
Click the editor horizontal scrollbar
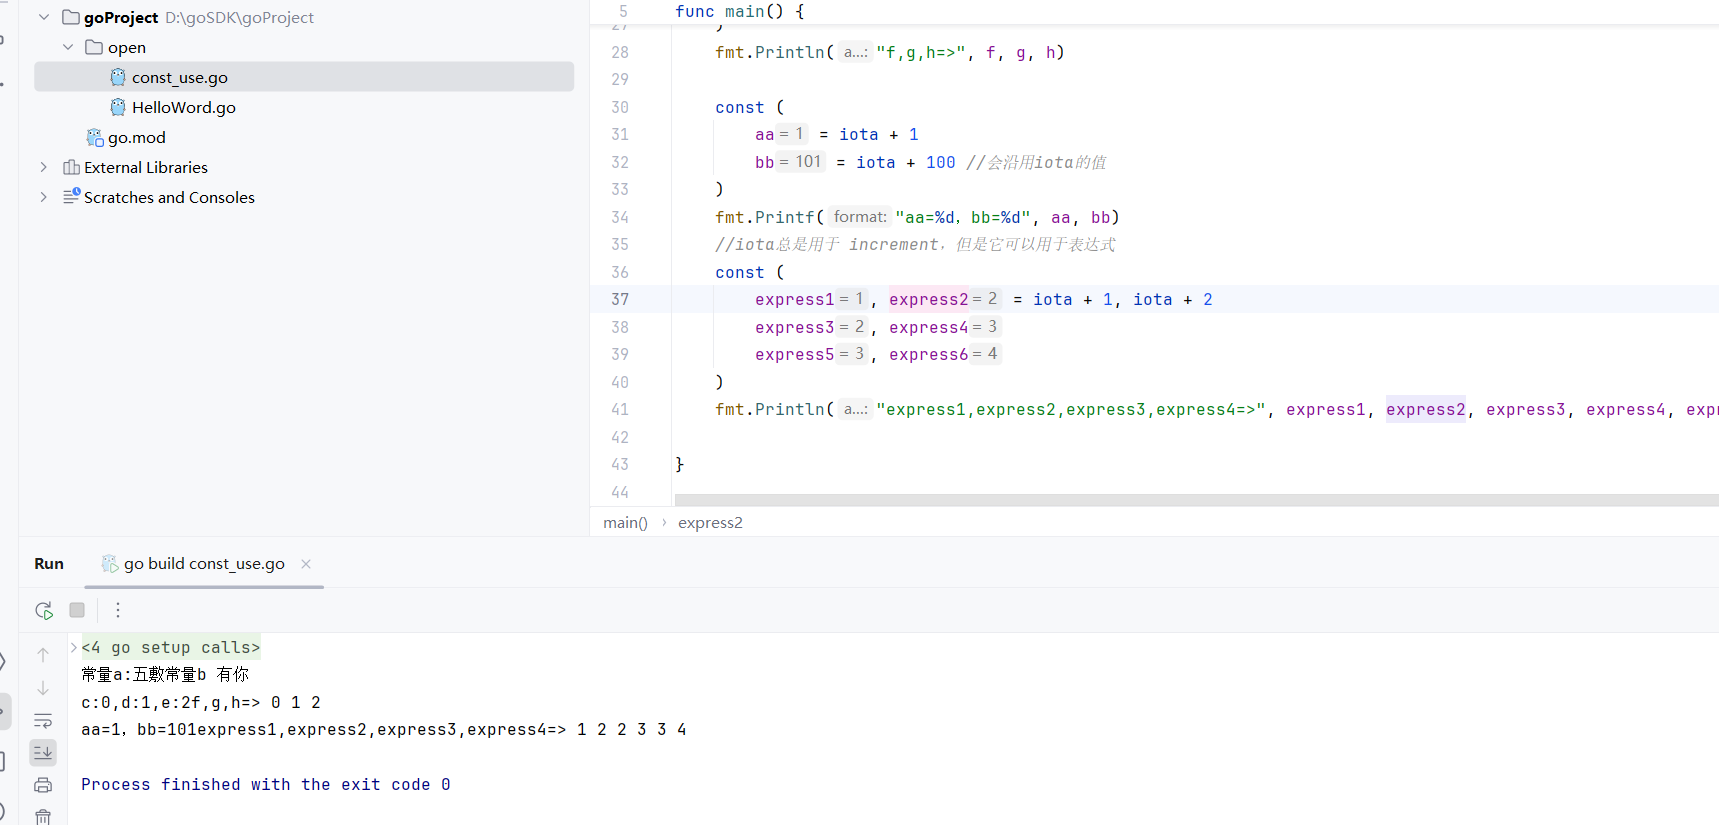[1196, 500]
